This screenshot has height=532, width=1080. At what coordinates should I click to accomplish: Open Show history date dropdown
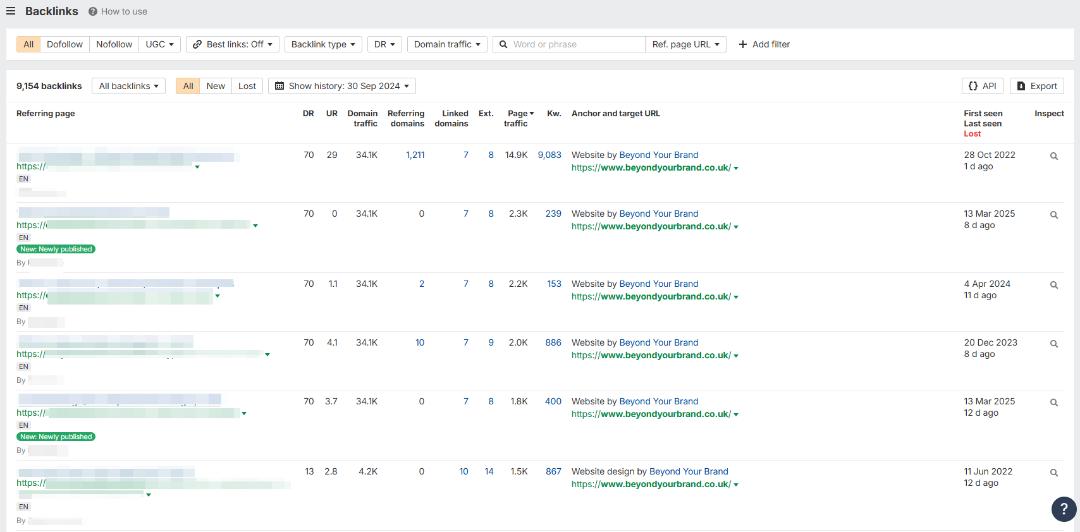pyautogui.click(x=341, y=86)
